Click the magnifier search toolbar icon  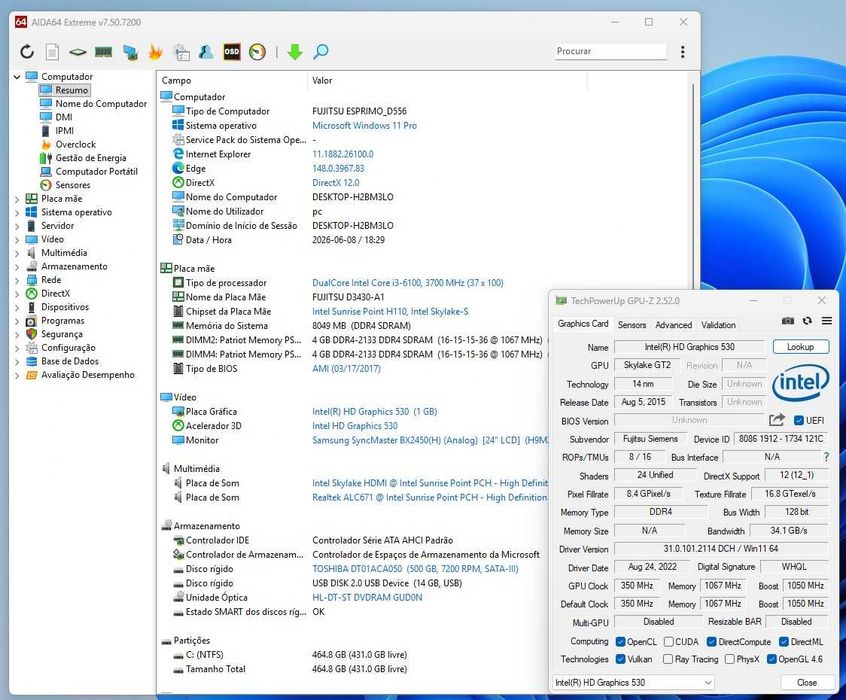[321, 52]
